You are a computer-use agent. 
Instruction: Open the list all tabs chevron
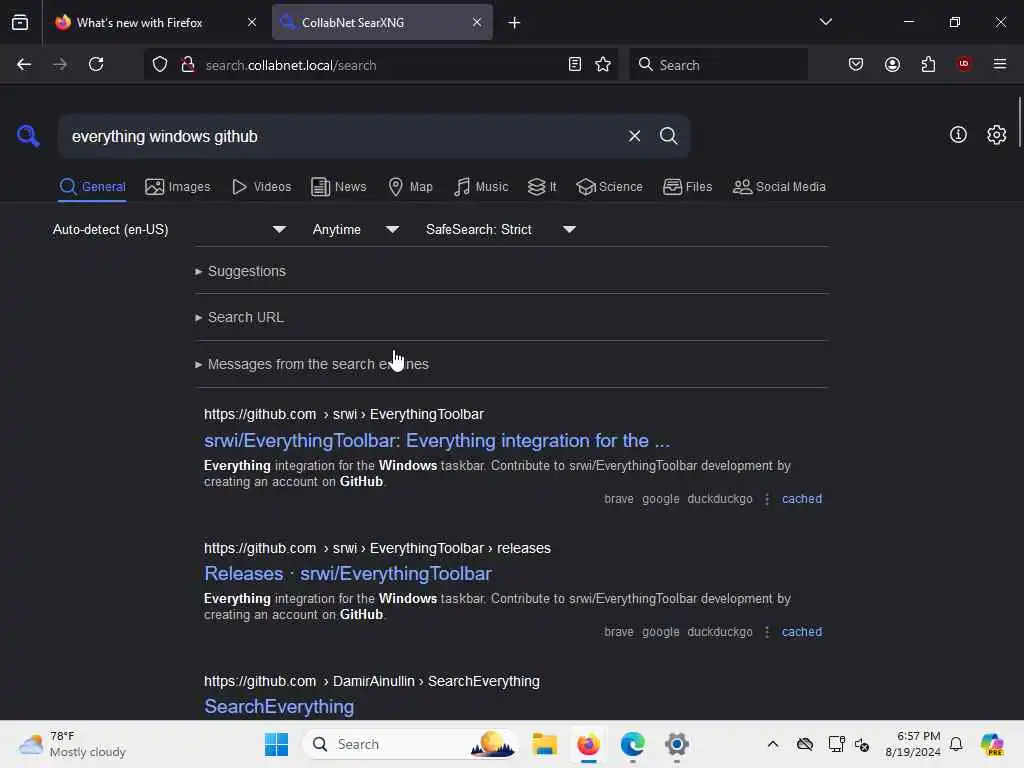coord(825,23)
